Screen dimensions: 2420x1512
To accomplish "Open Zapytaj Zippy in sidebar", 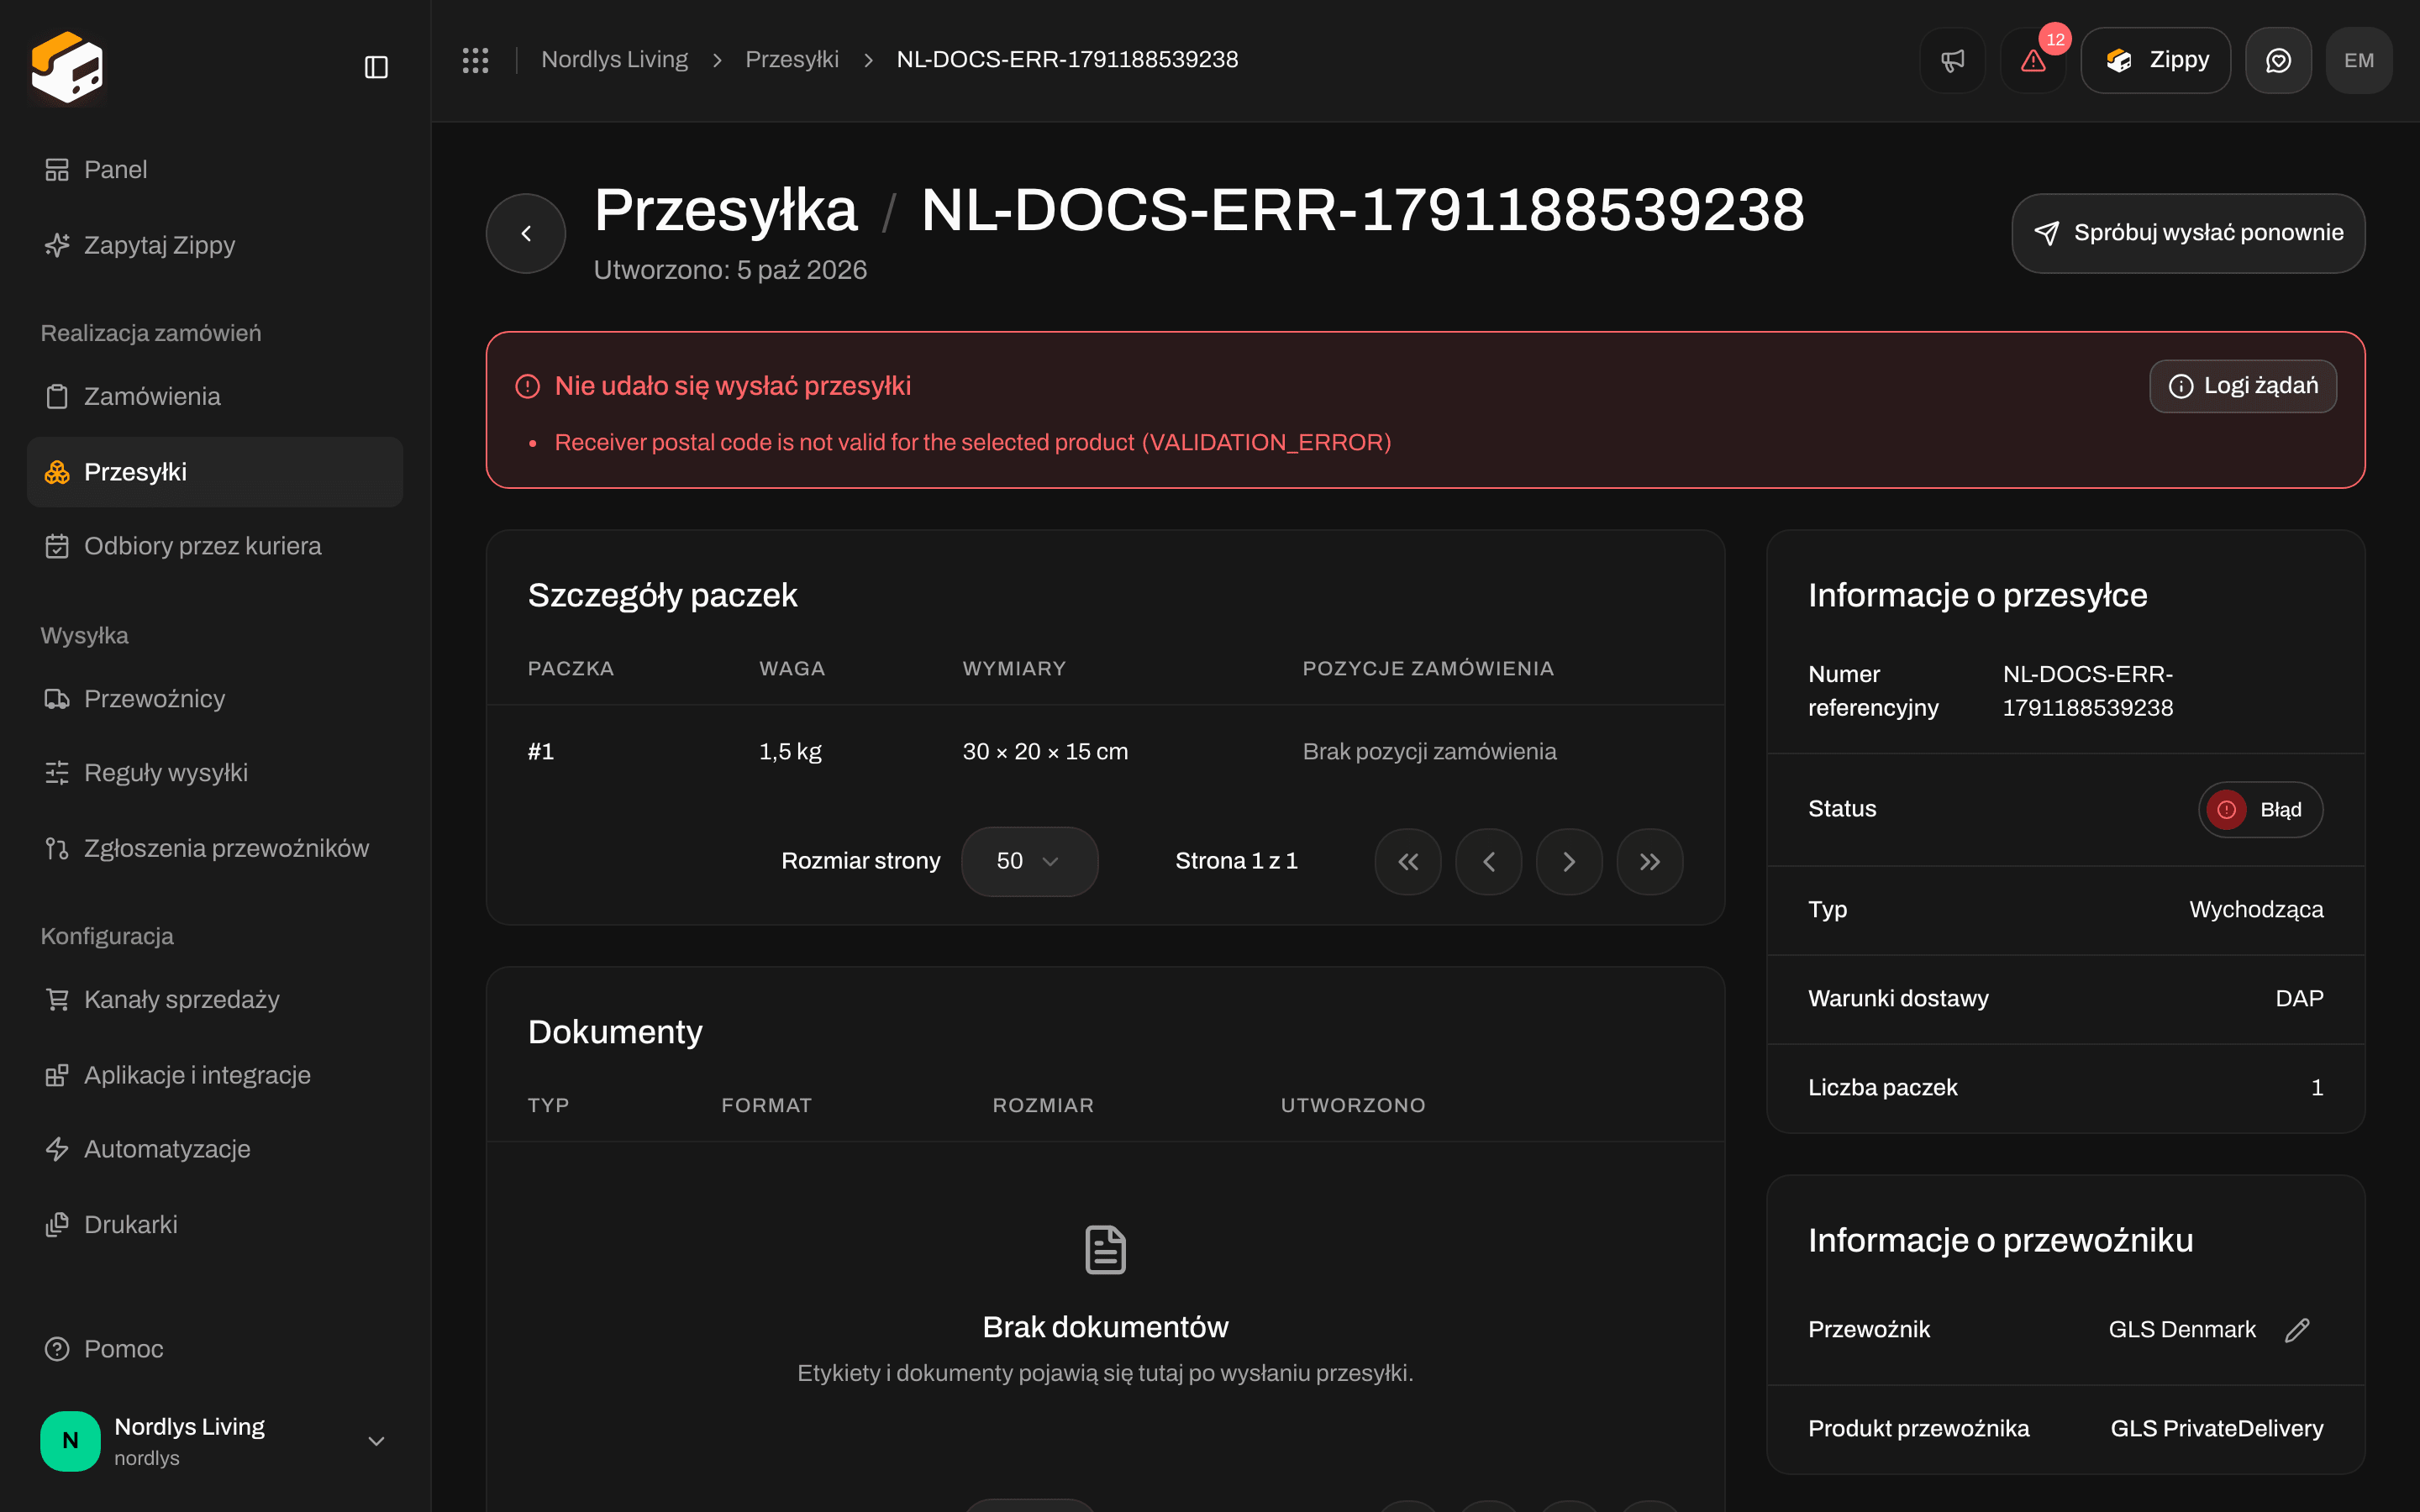I will (215, 245).
